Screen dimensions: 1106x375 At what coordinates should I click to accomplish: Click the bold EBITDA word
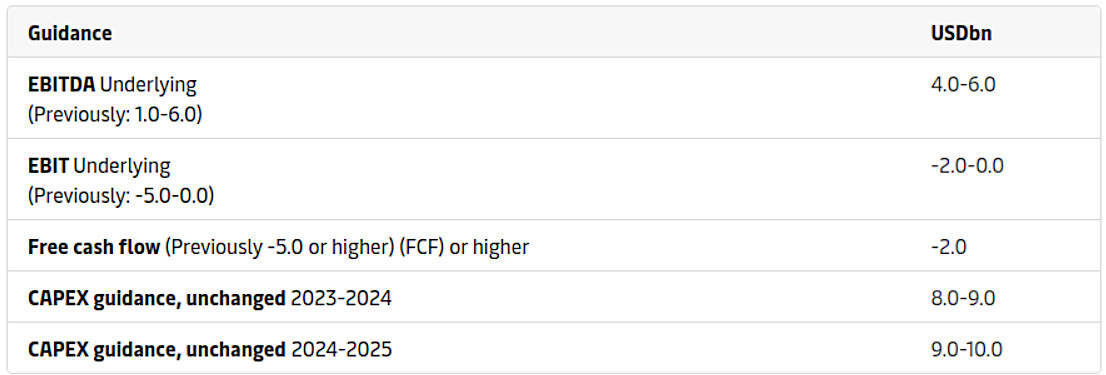61,85
